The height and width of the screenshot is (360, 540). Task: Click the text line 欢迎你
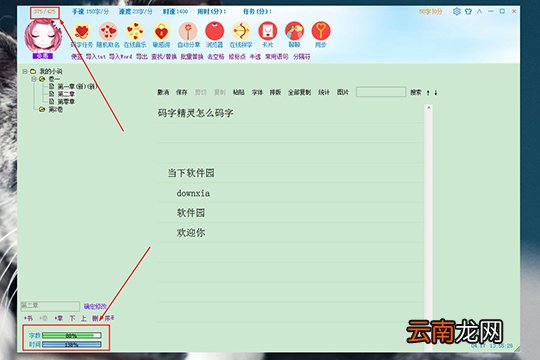191,233
